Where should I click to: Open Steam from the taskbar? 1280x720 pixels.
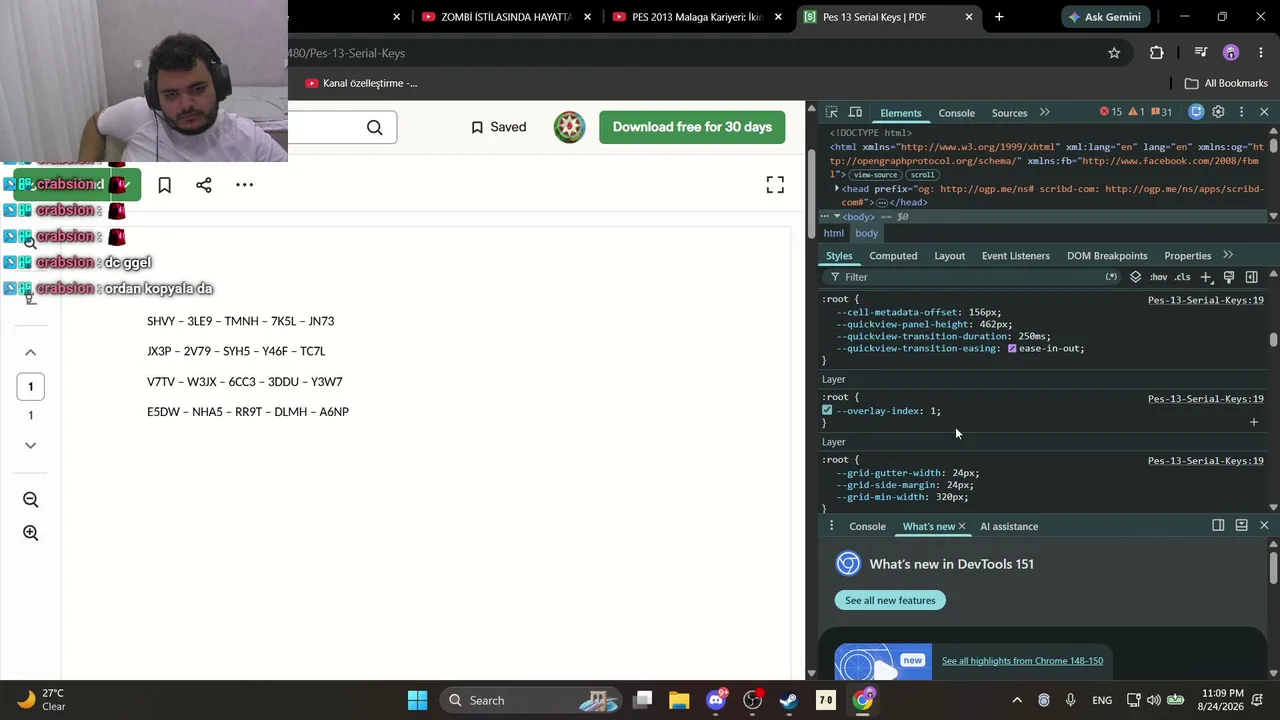pos(789,700)
